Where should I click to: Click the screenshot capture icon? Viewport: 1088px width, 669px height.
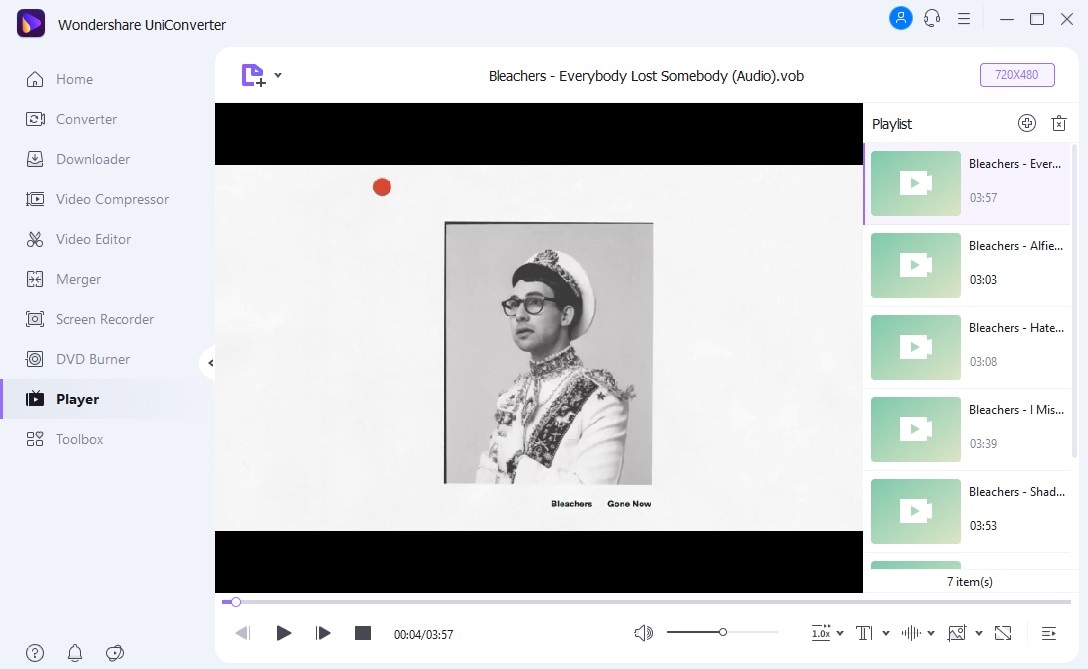coord(957,633)
